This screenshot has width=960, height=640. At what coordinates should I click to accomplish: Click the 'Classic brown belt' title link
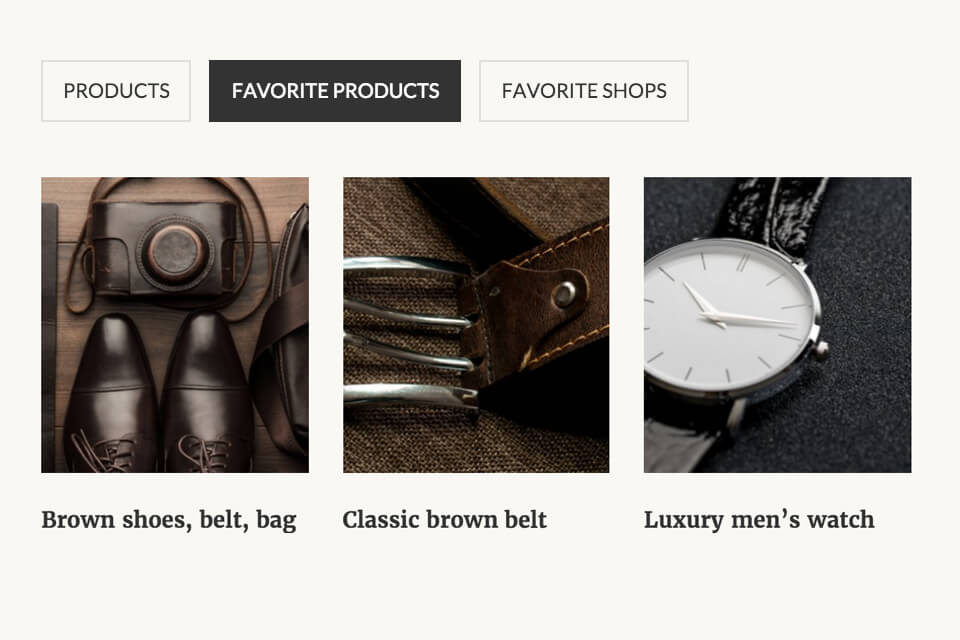pyautogui.click(x=444, y=520)
